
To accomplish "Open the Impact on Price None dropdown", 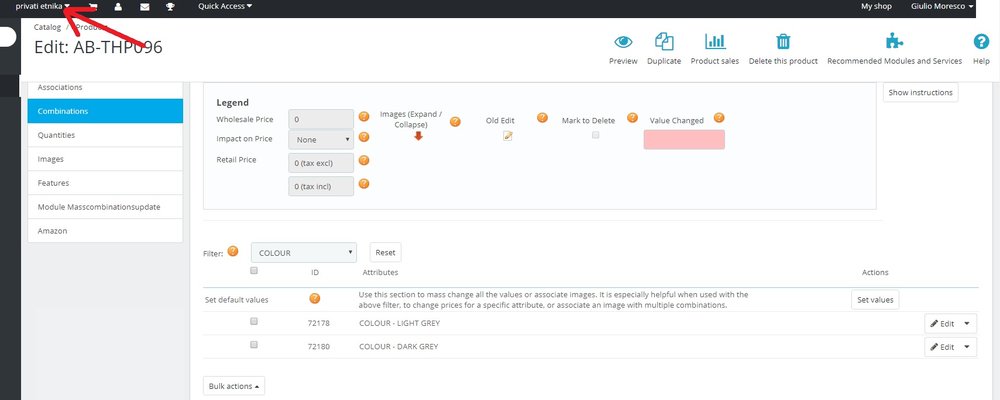I will [x=321, y=139].
